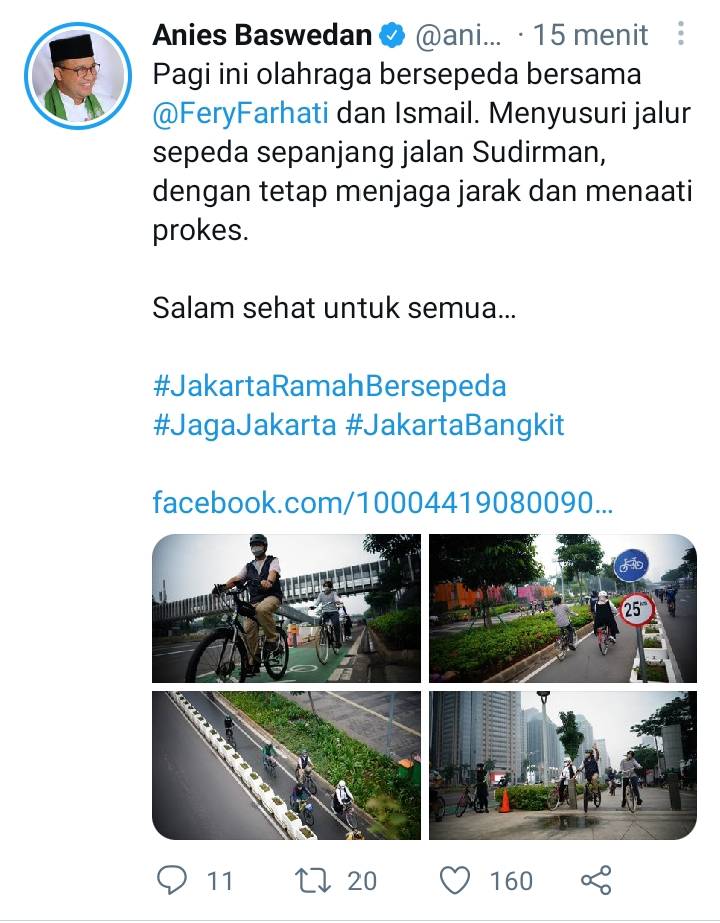Open the reply comment icon
720x923 pixels.
(x=172, y=881)
